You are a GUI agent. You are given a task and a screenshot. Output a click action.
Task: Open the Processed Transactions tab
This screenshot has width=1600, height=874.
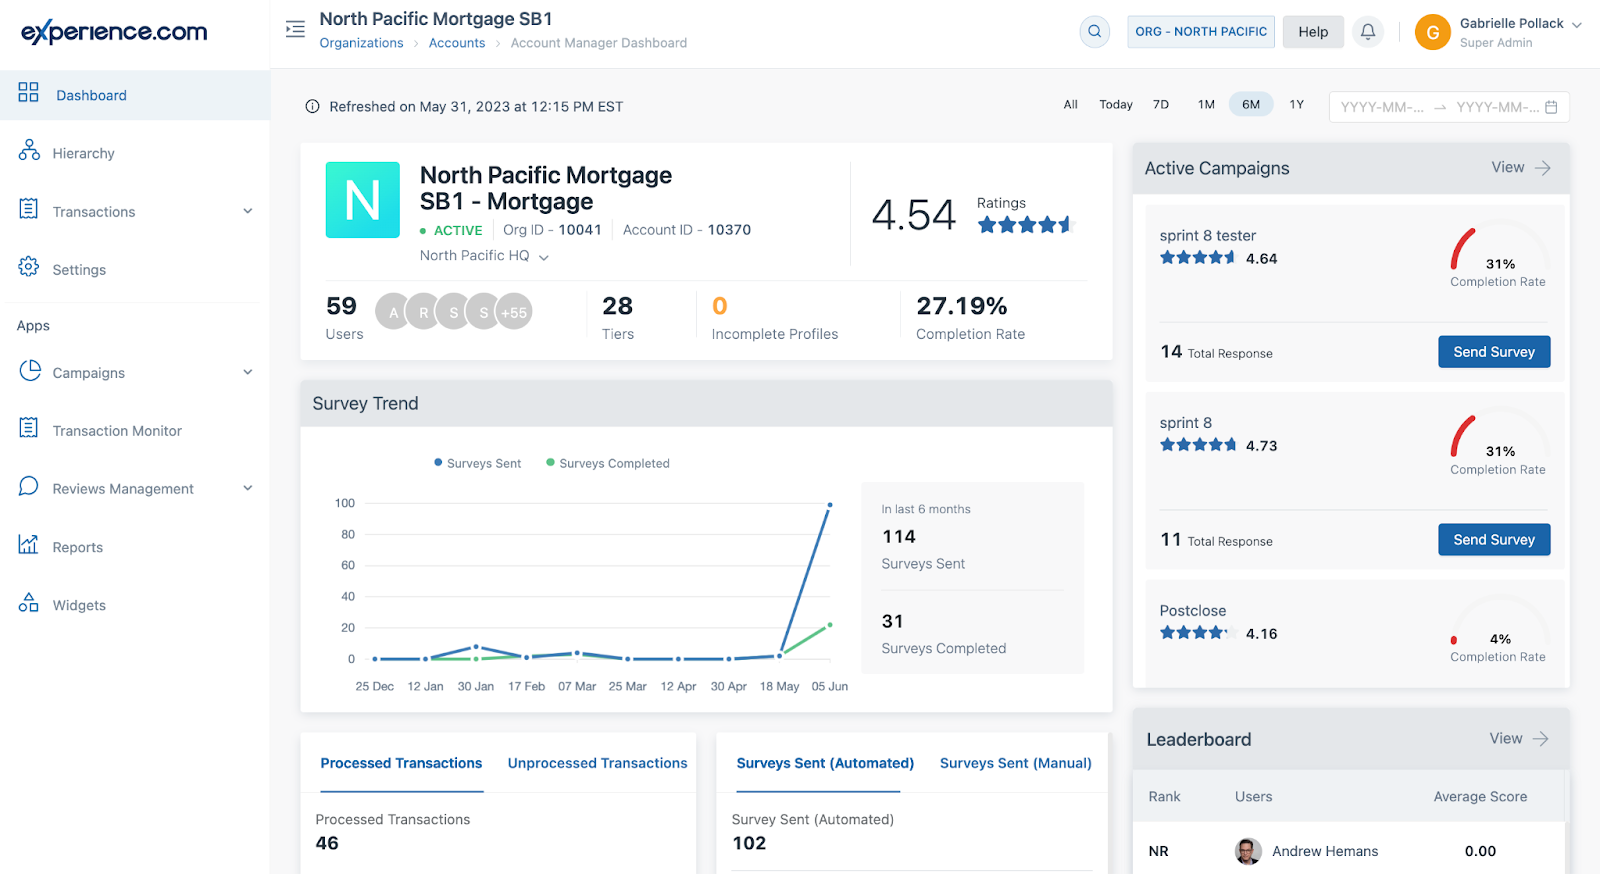click(x=401, y=763)
